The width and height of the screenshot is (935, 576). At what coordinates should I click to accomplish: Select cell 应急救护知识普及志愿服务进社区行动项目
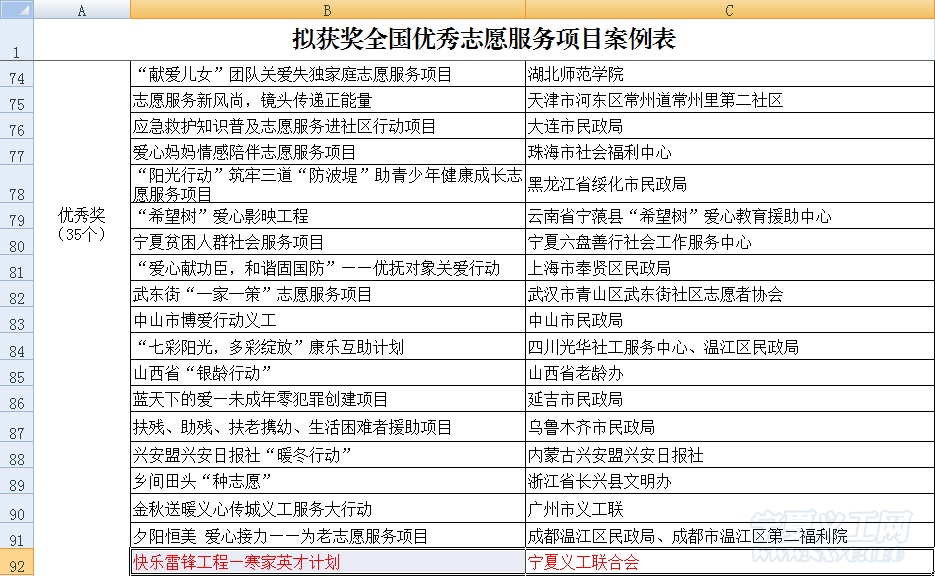pyautogui.click(x=327, y=126)
